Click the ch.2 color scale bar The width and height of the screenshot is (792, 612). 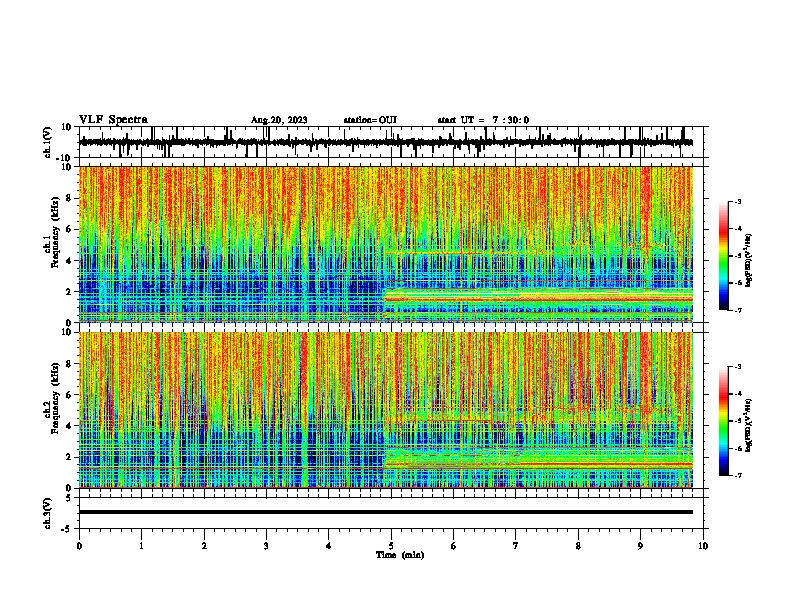click(x=724, y=421)
